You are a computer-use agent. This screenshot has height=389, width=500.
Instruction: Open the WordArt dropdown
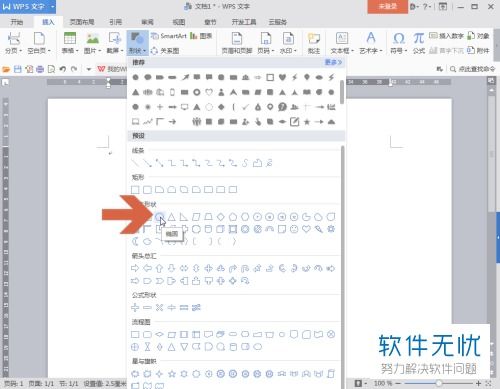tap(371, 43)
